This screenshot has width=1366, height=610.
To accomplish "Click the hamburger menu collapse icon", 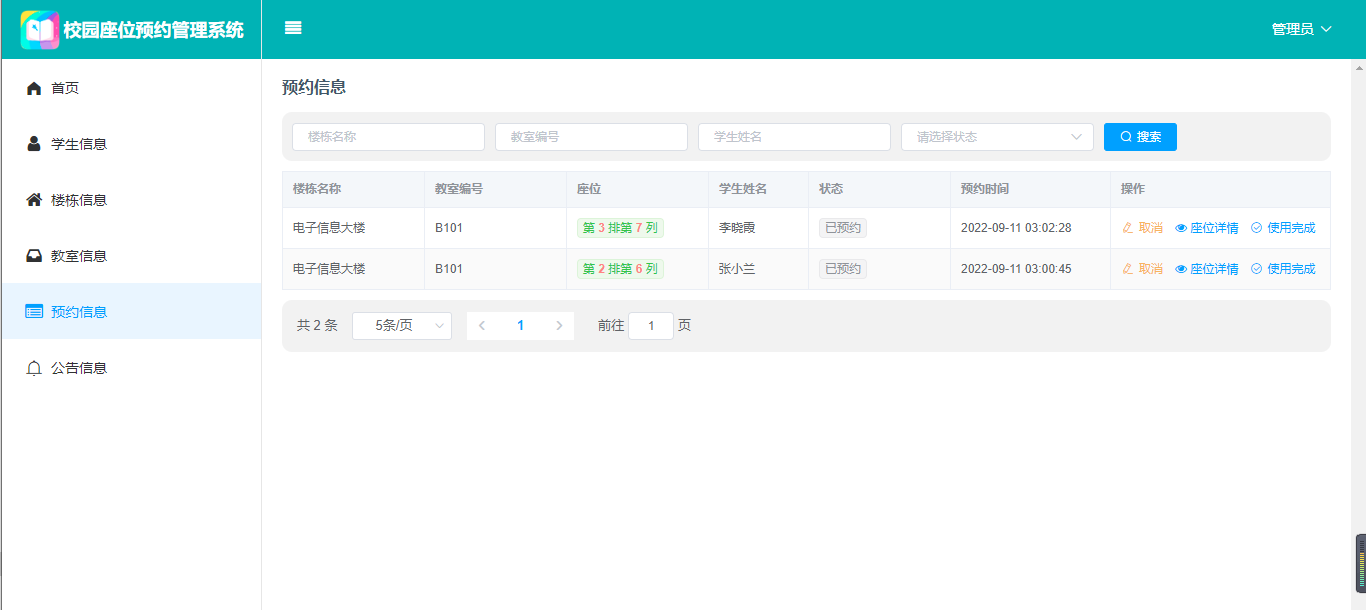I will click(293, 28).
